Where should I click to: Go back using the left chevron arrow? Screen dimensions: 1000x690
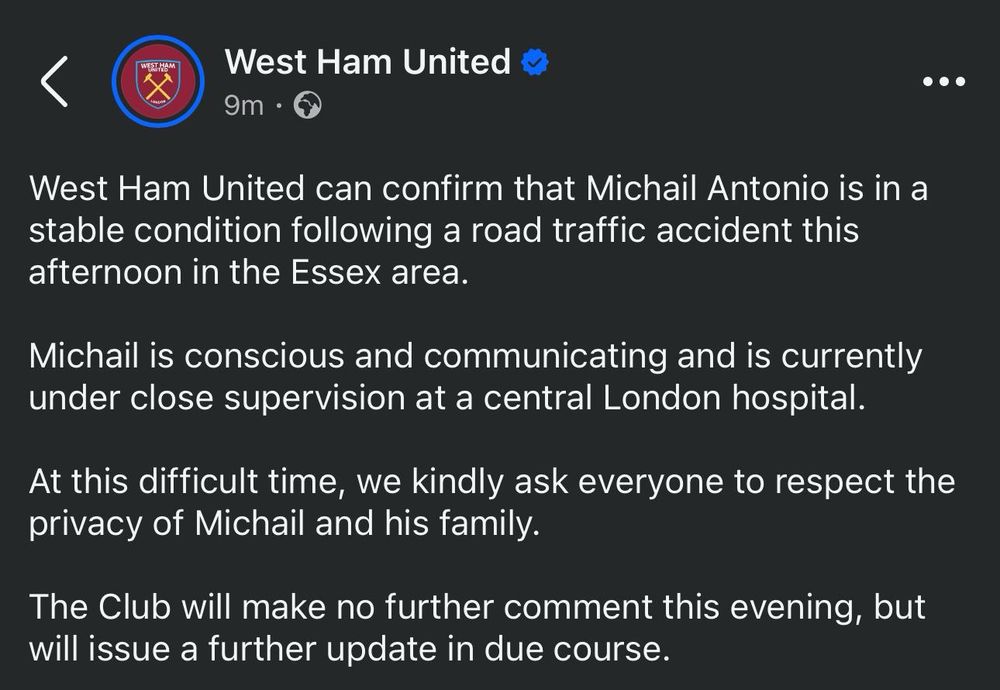click(55, 82)
